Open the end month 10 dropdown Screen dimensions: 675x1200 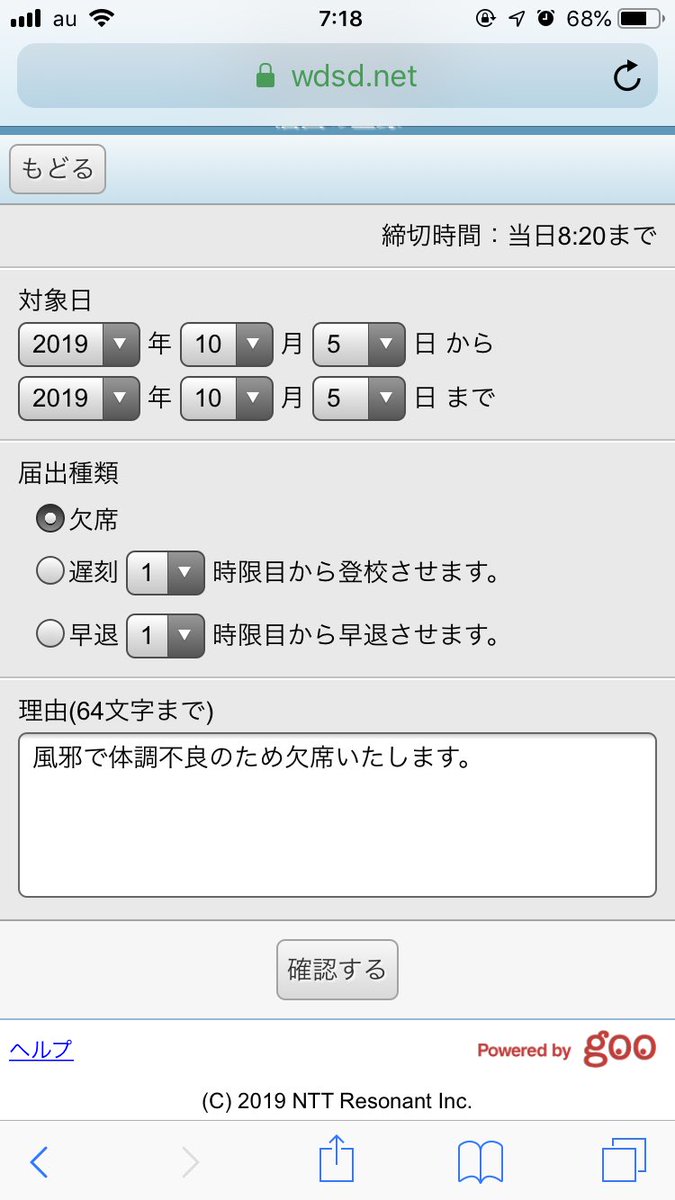(x=227, y=398)
